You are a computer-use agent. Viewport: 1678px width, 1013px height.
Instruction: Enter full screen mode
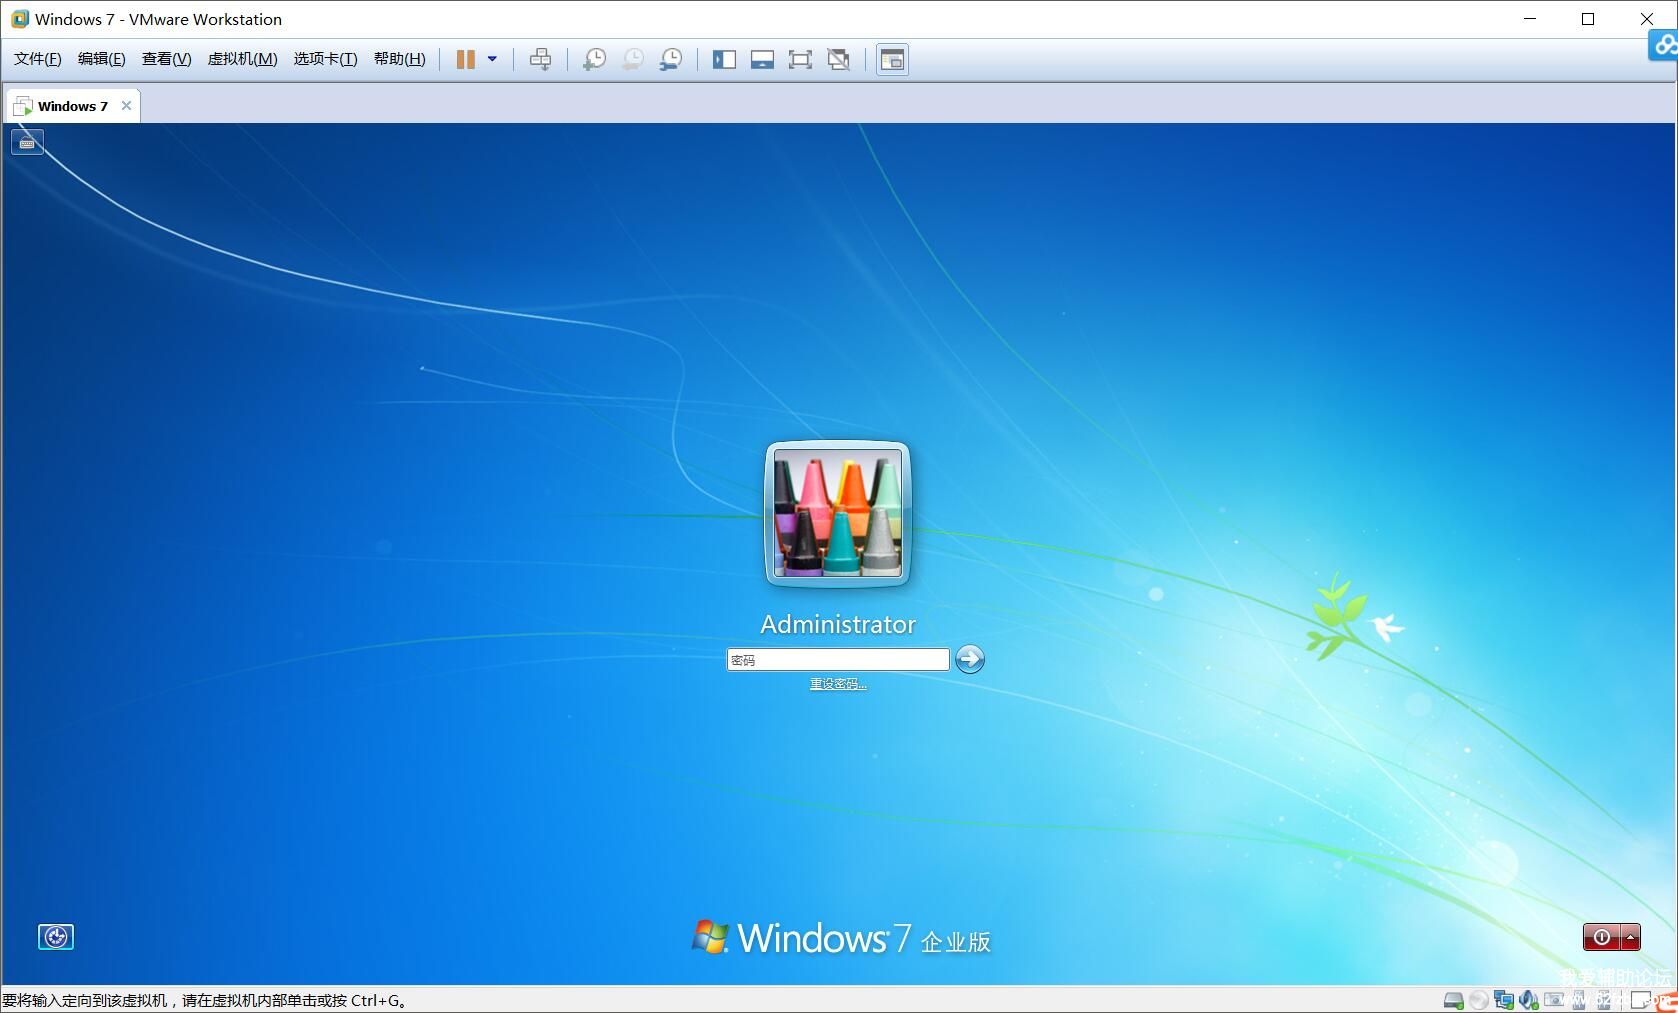[800, 59]
